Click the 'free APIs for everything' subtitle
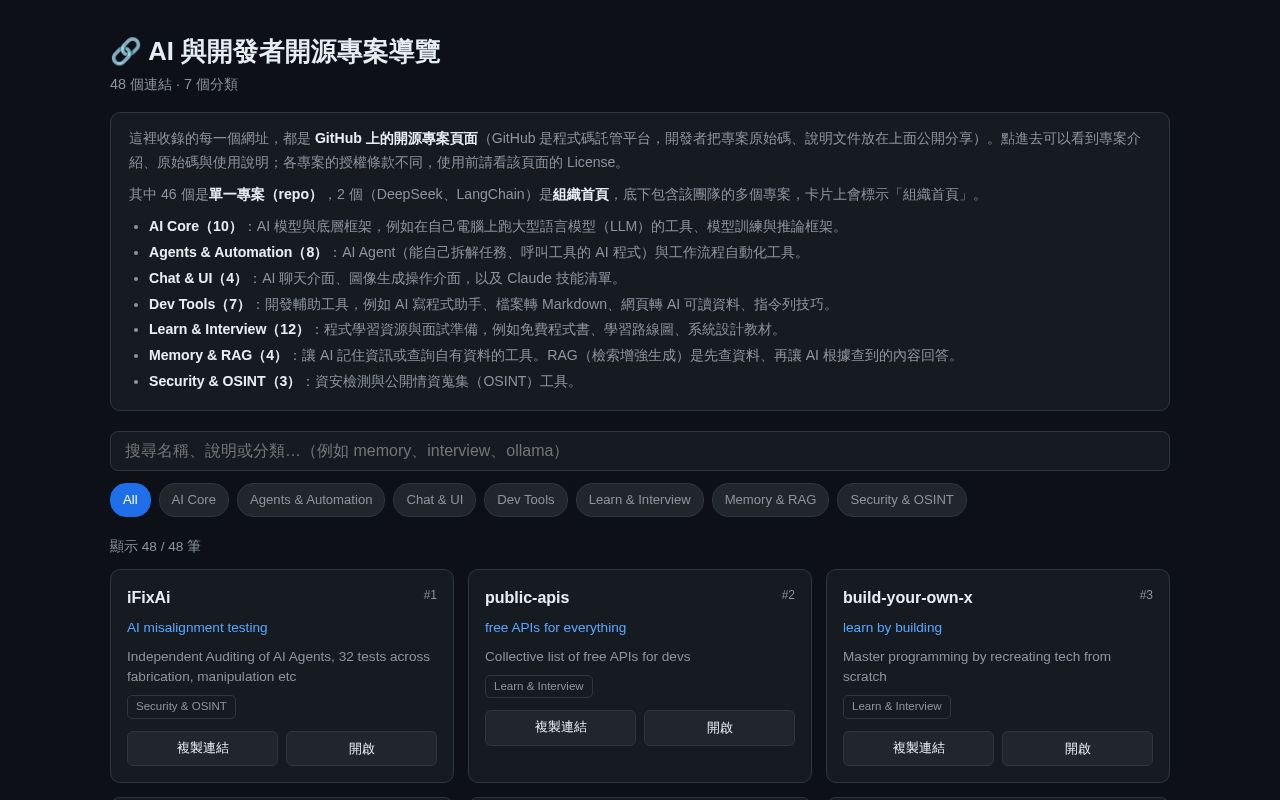Image resolution: width=1280 pixels, height=800 pixels. tap(556, 628)
